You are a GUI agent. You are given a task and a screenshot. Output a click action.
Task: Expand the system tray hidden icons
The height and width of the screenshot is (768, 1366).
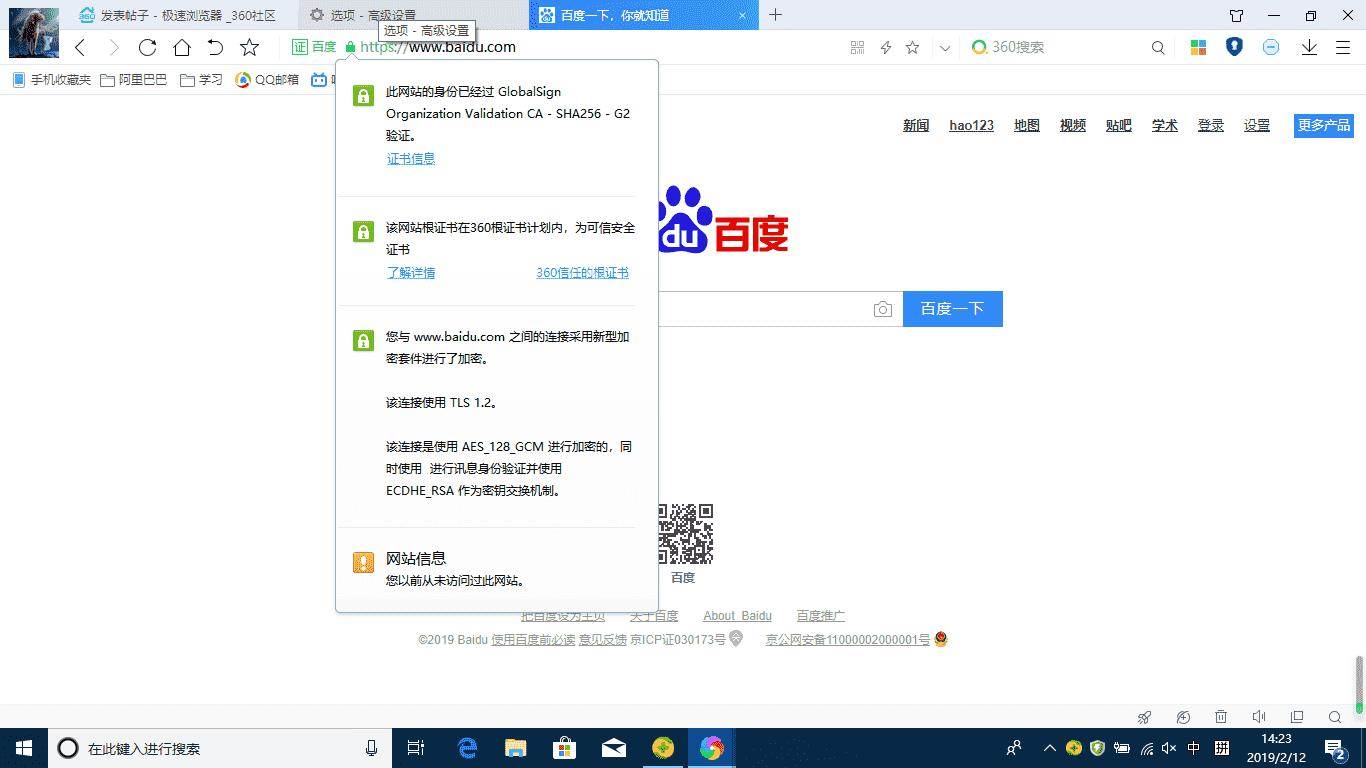coord(1049,748)
